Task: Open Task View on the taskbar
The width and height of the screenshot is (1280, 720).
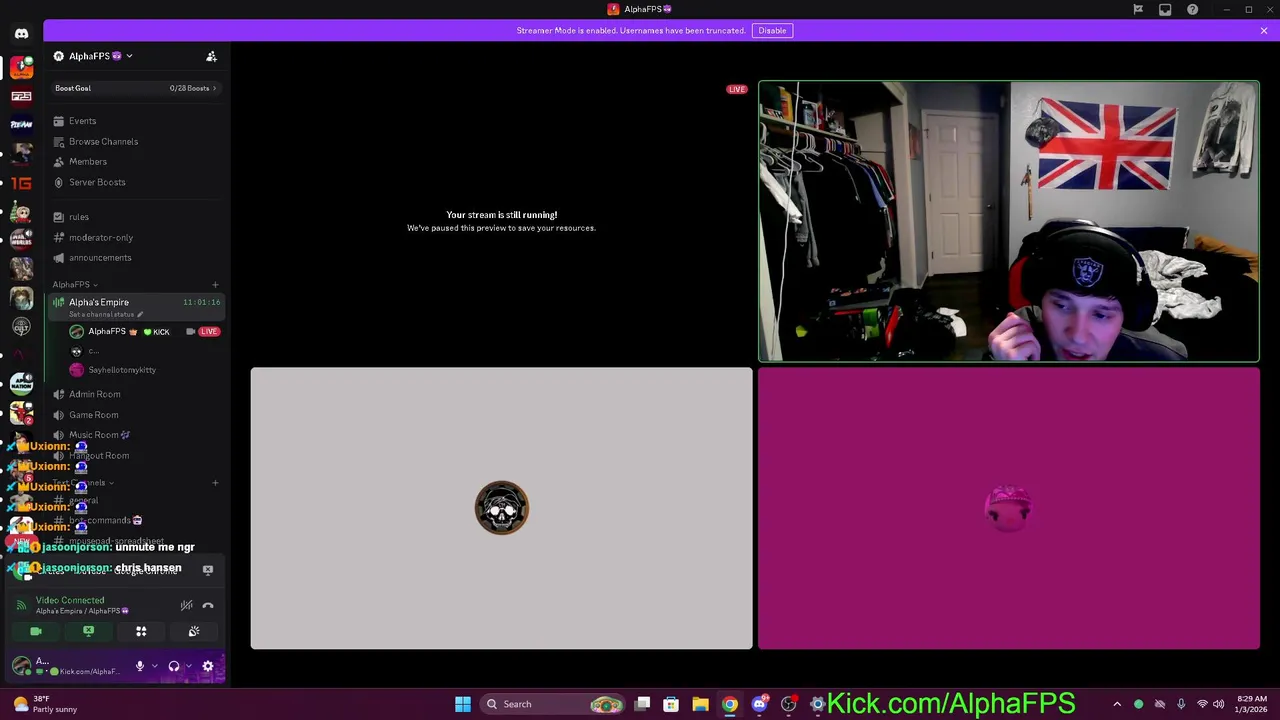Action: pyautogui.click(x=643, y=704)
